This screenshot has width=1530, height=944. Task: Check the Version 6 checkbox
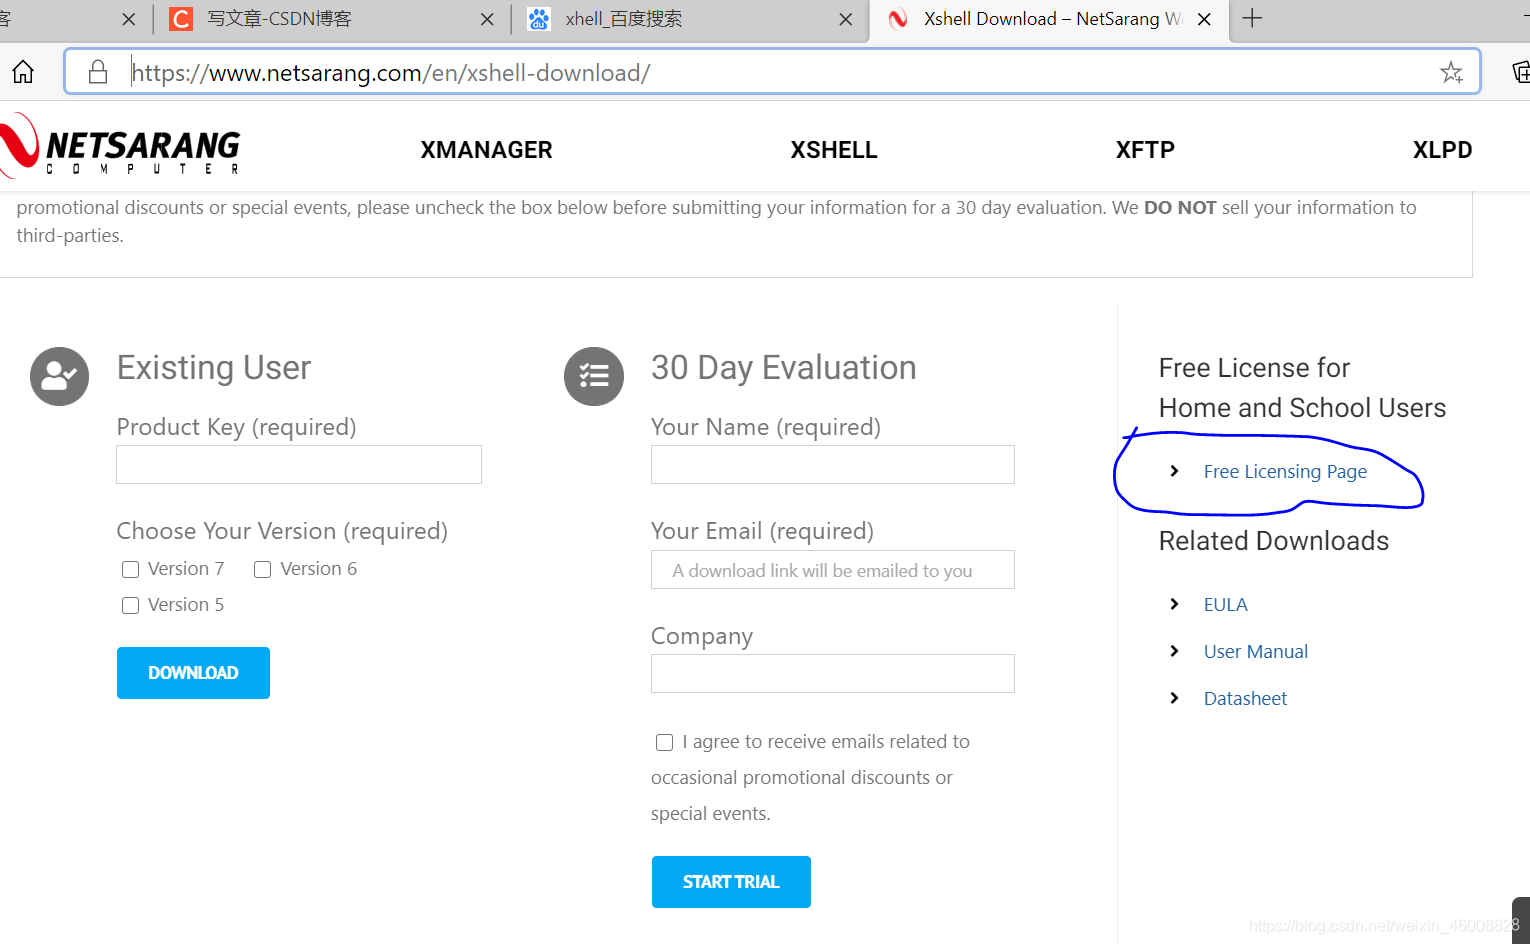pyautogui.click(x=263, y=569)
